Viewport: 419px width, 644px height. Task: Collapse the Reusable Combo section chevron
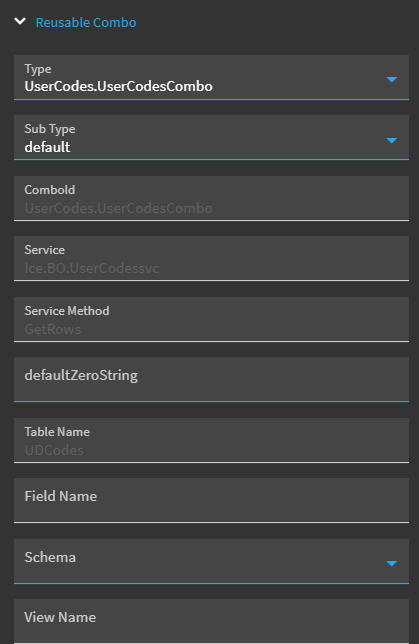click(x=20, y=21)
